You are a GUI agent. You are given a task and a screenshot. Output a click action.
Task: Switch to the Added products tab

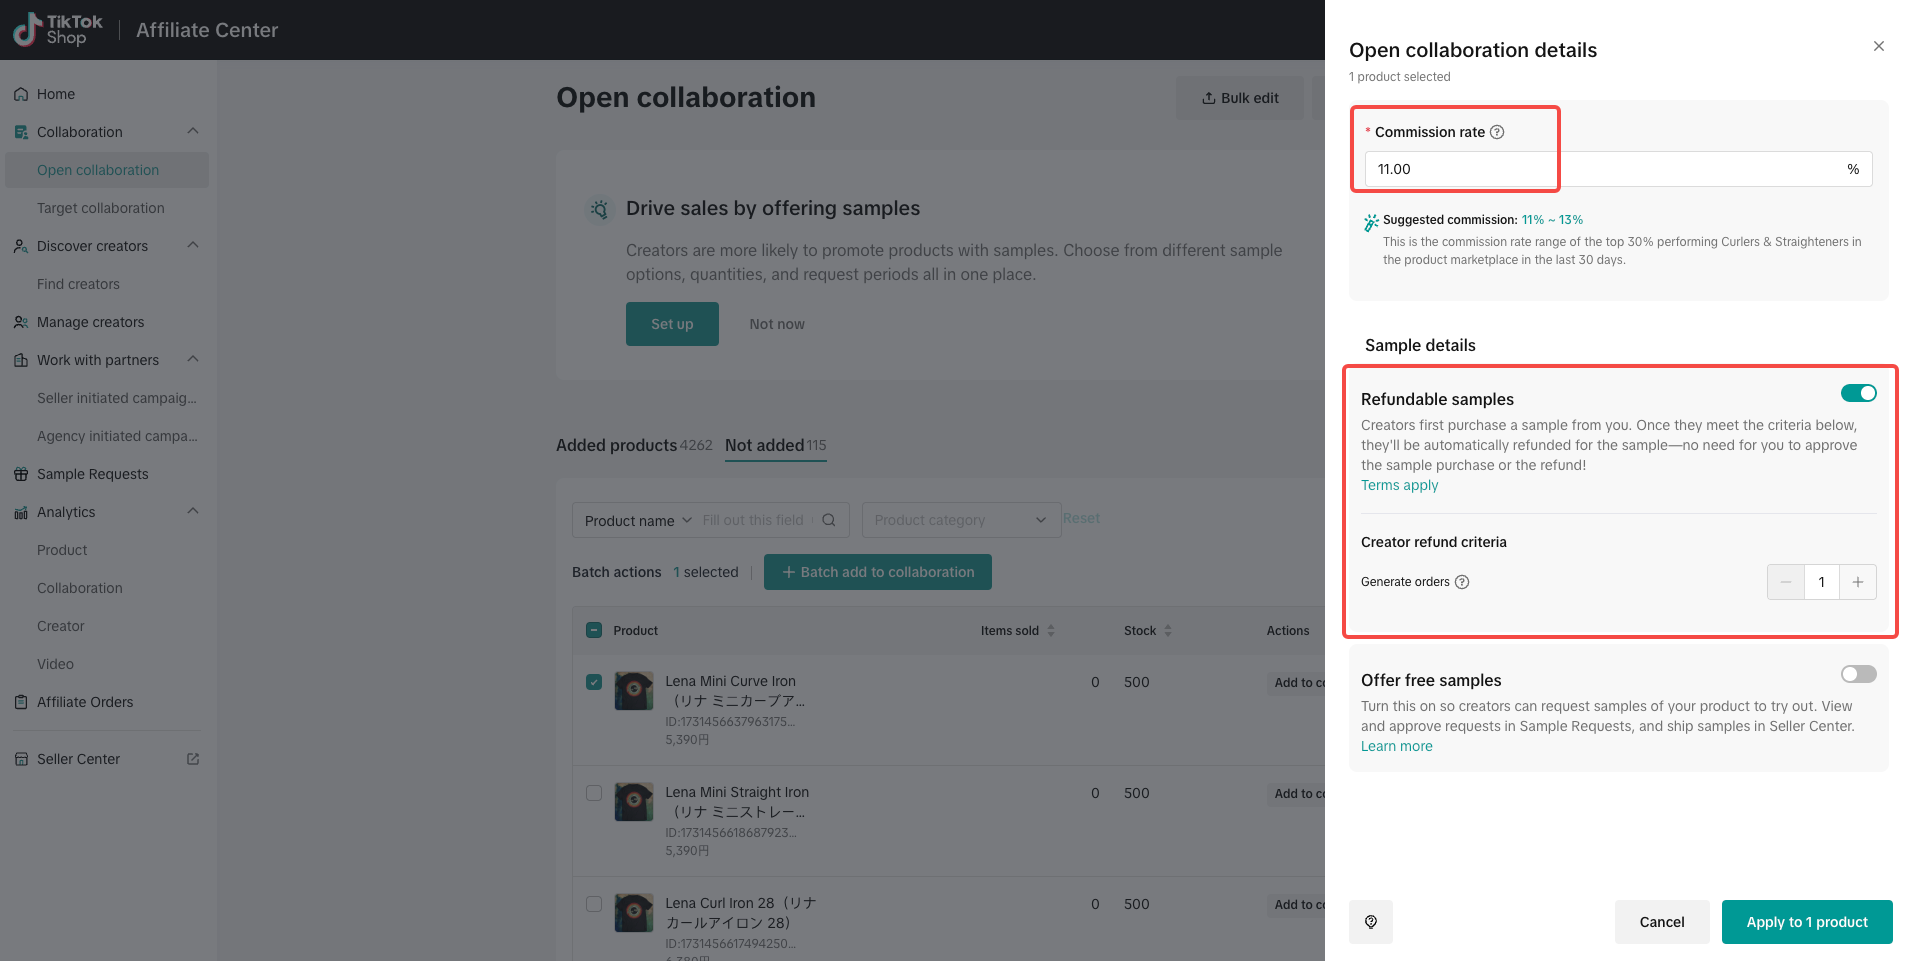coord(634,445)
